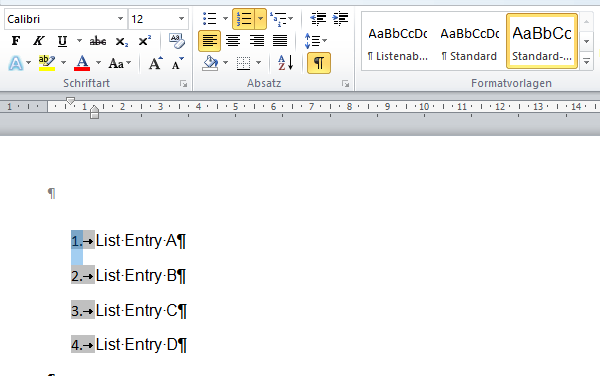Open font color dropdown arrow

[98, 63]
